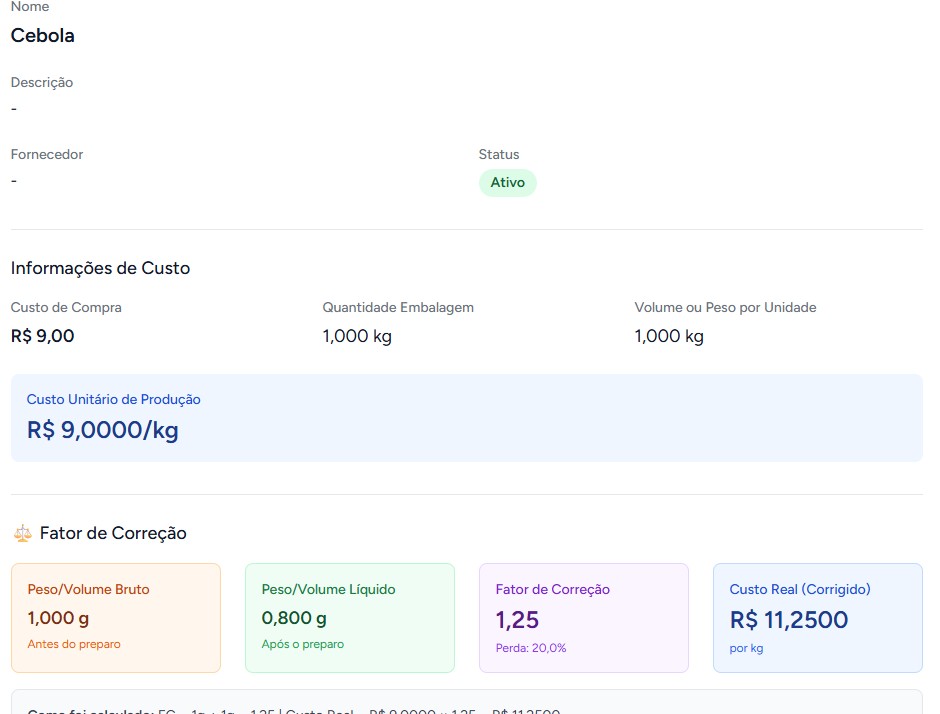Click the green Ativo status badge

coord(507,183)
